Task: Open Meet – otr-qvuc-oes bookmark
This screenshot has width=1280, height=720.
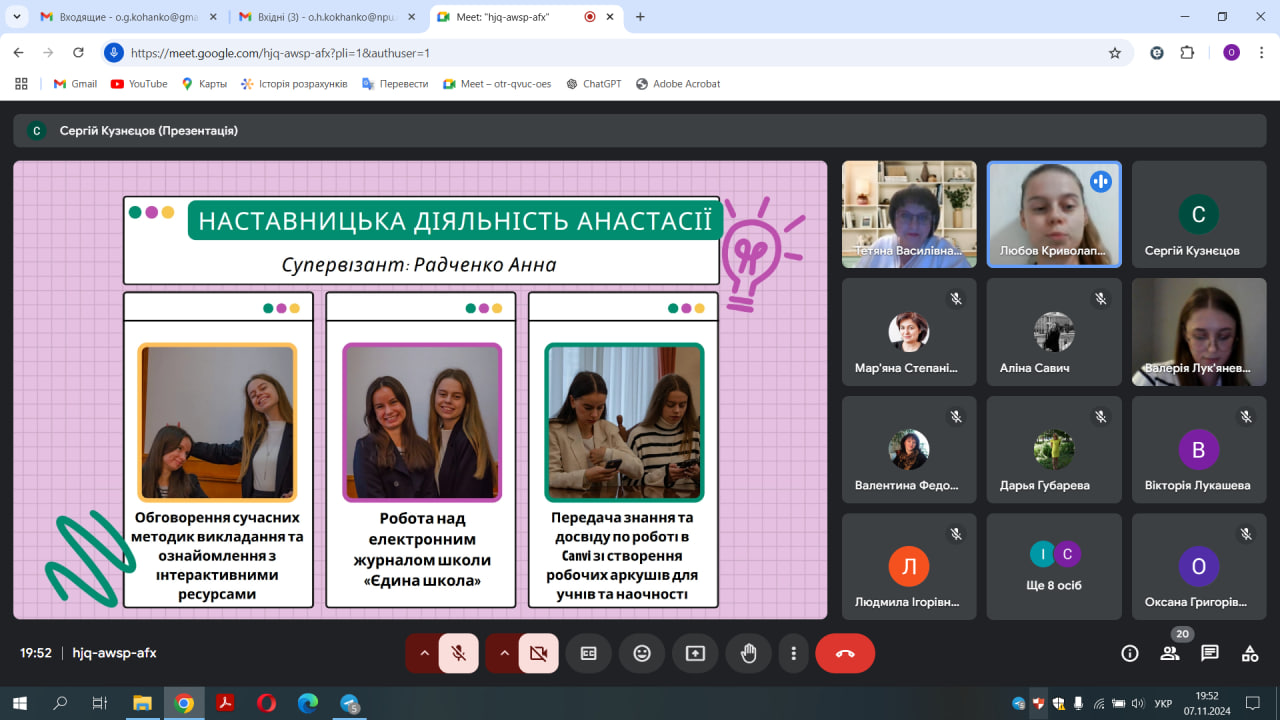Action: [x=497, y=84]
